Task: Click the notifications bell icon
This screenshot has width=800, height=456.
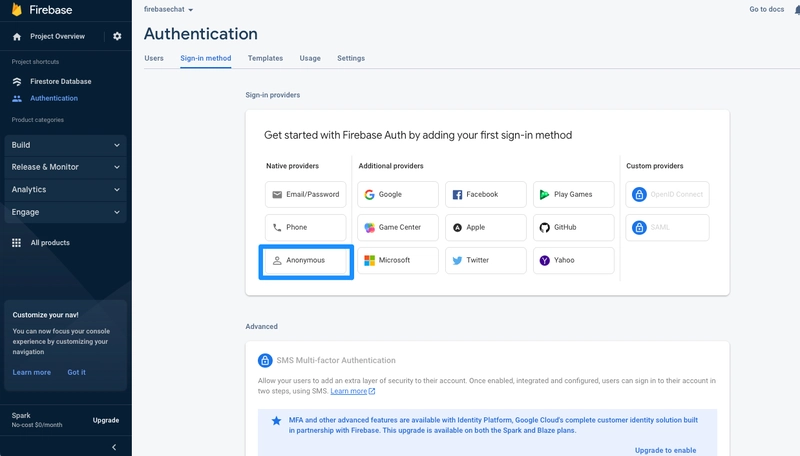Action: click(x=797, y=10)
